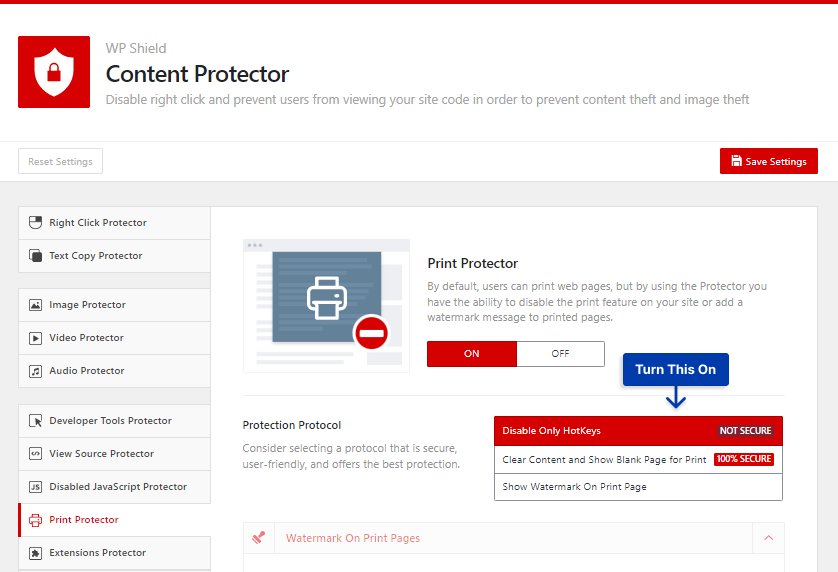838x572 pixels.
Task: Click the Text Copy Protector icon
Action: click(x=35, y=256)
